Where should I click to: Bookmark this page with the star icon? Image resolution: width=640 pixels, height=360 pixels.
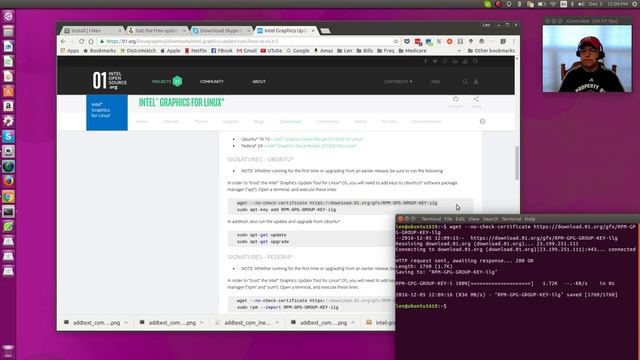pos(396,41)
